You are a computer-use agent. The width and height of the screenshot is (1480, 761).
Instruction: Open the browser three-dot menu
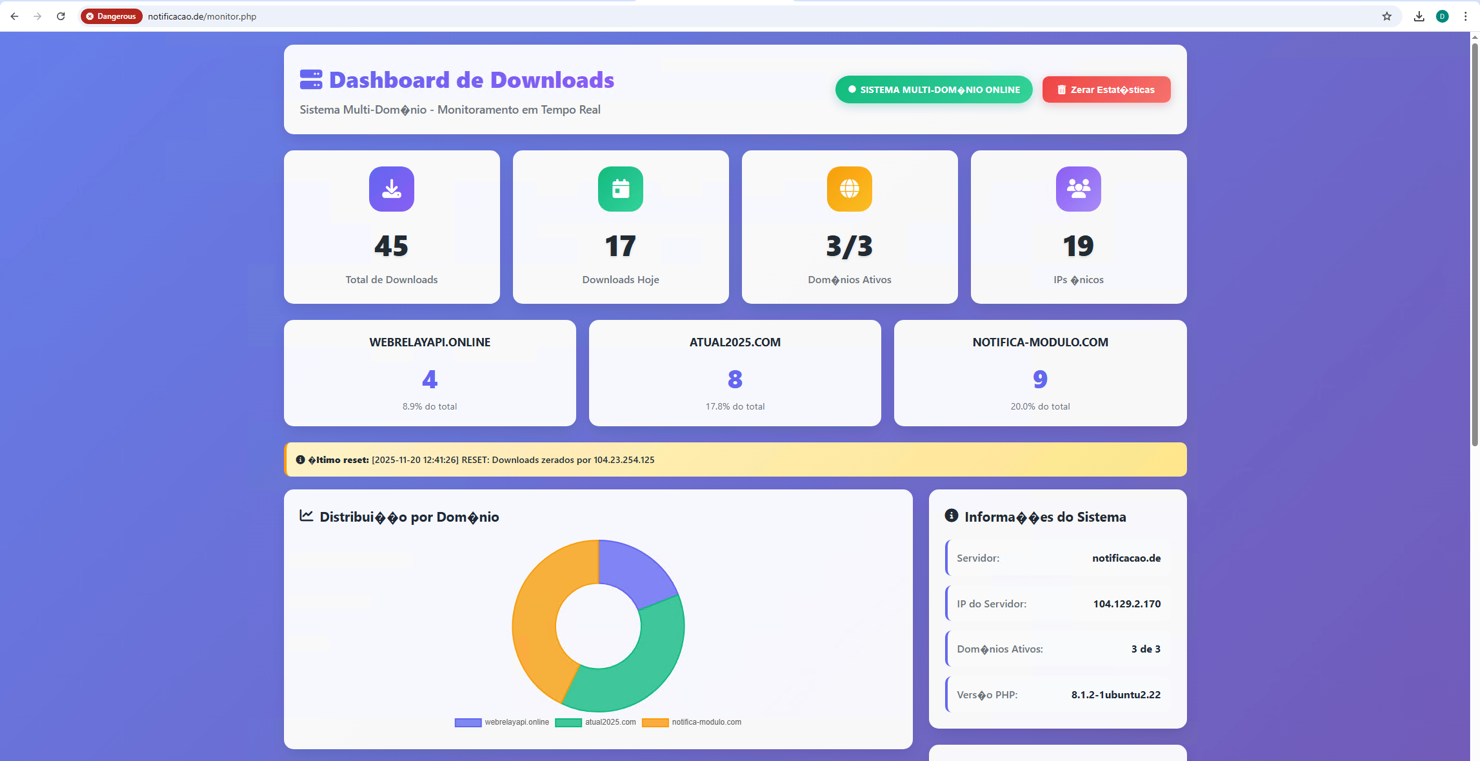coord(1465,16)
